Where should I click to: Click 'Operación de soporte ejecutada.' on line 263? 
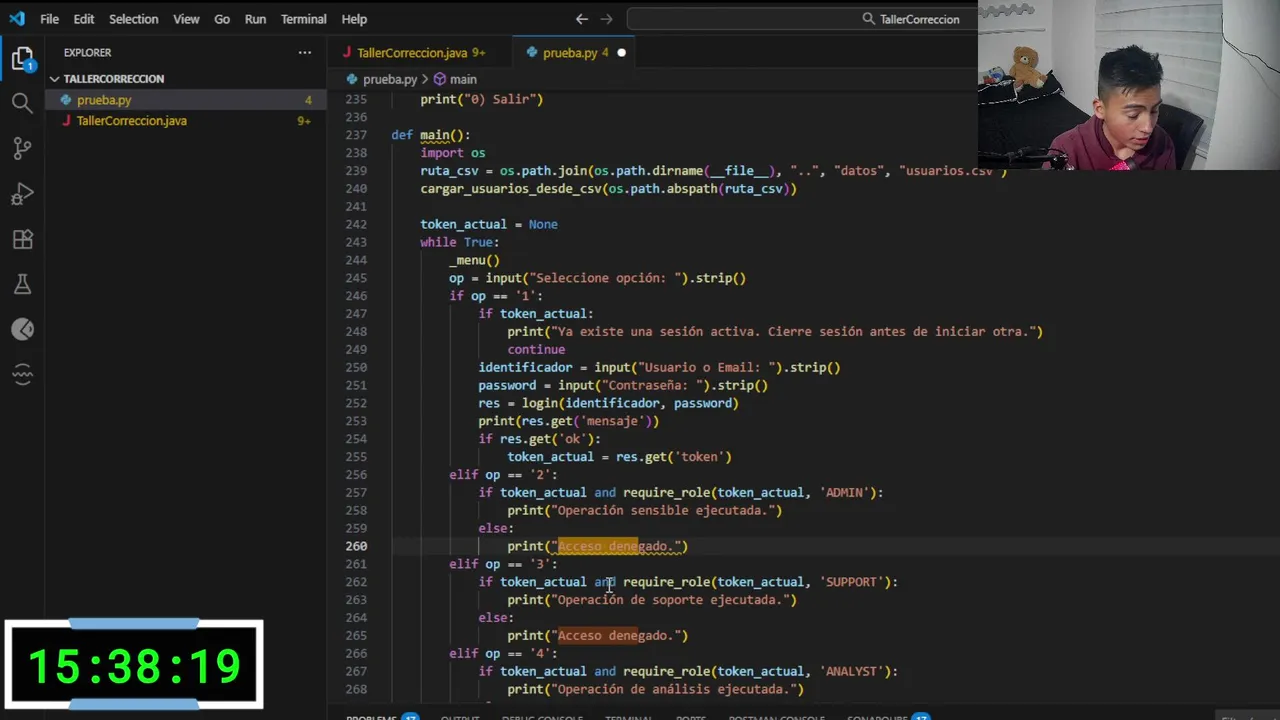[669, 600]
